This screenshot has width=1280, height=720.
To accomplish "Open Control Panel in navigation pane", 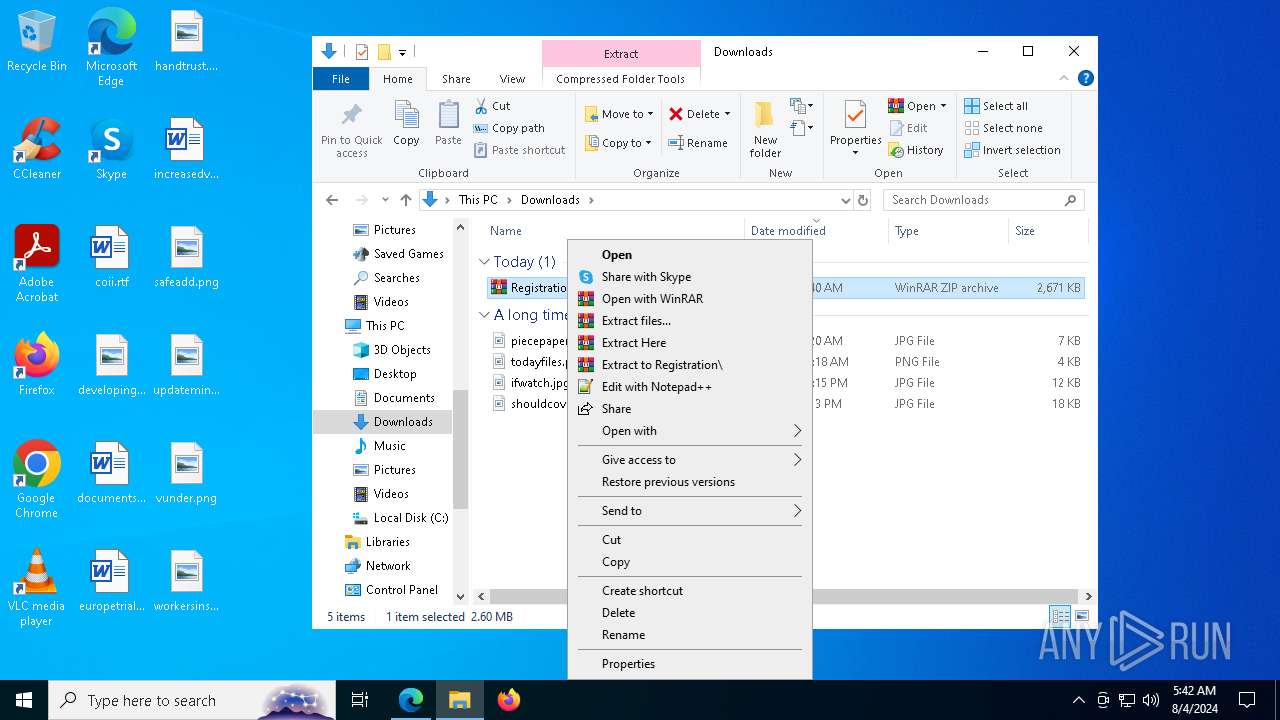I will pos(392,590).
